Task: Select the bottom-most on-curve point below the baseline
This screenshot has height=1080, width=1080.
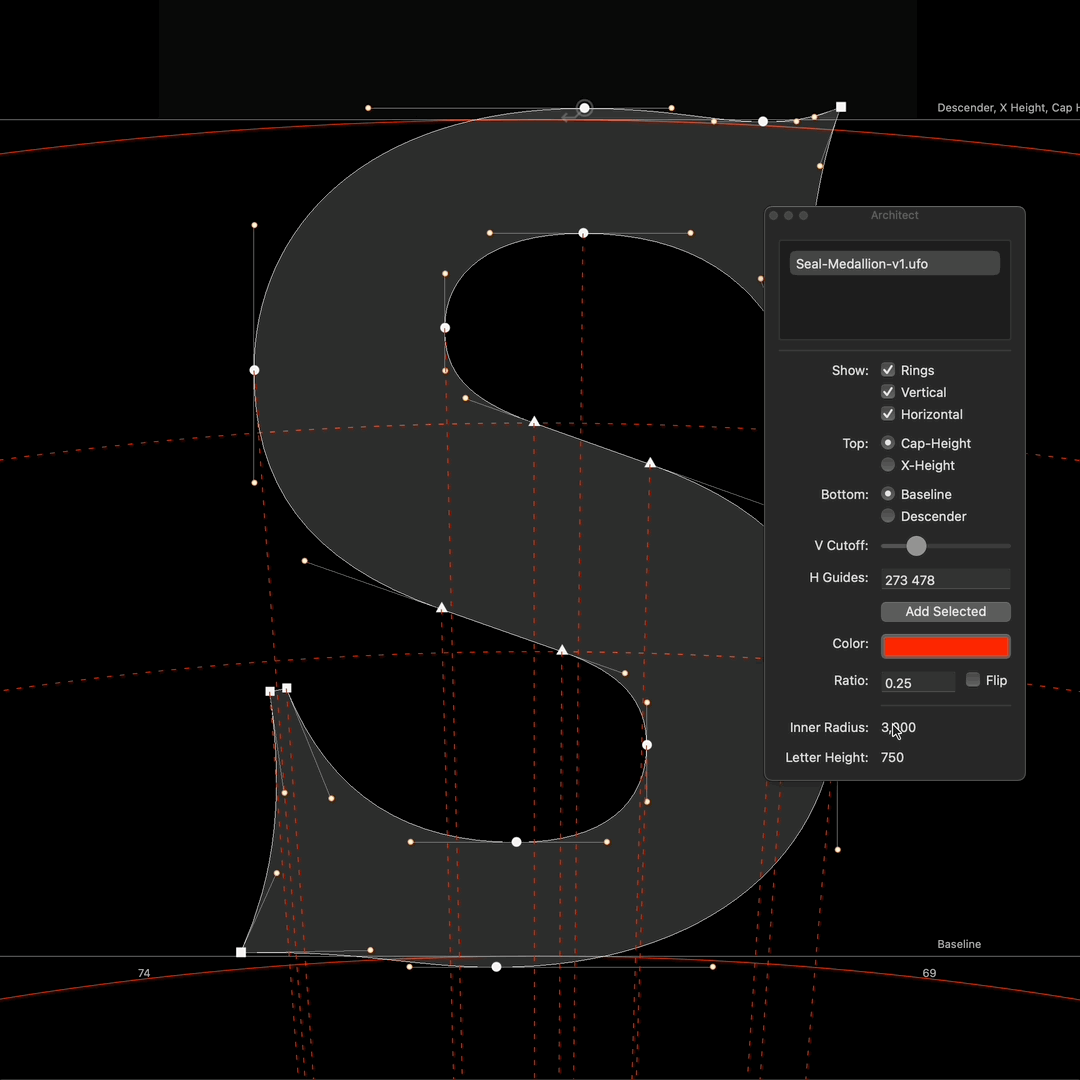Action: click(496, 966)
